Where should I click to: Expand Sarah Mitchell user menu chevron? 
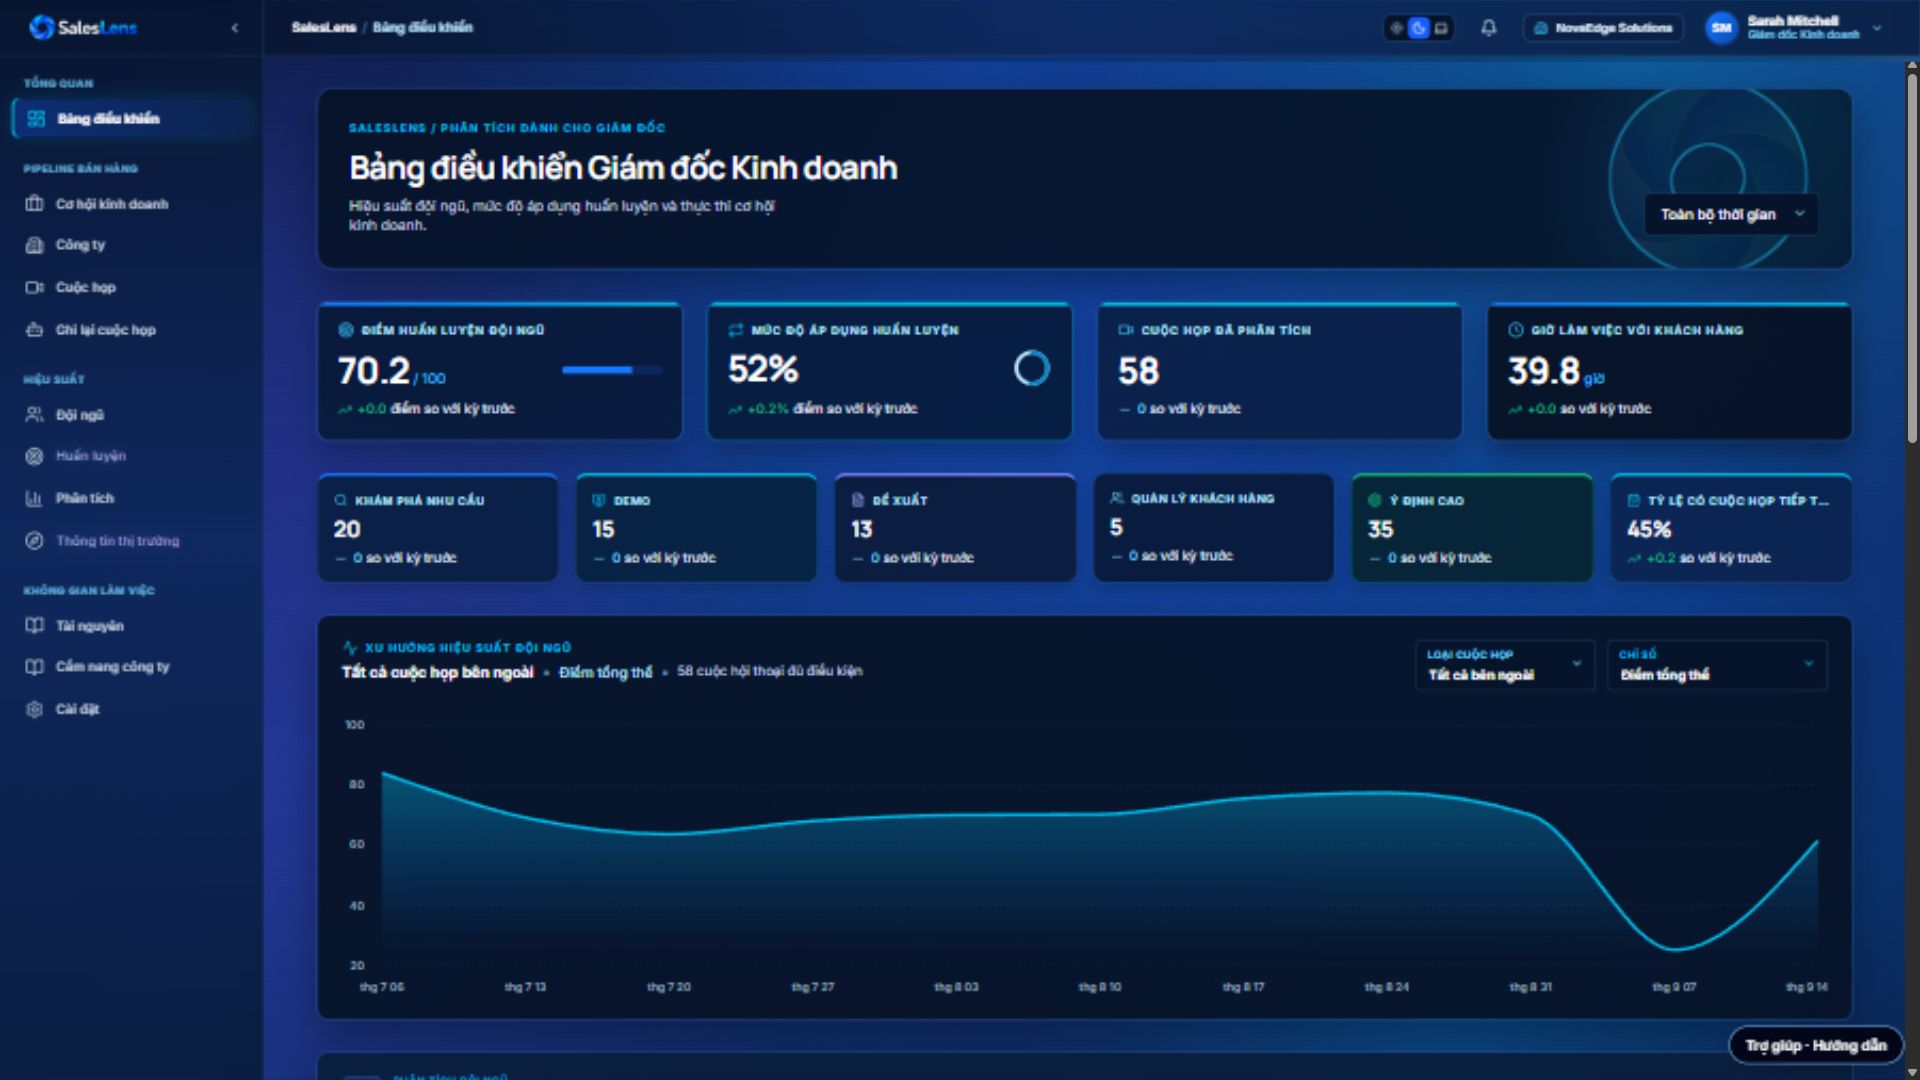pos(1877,28)
